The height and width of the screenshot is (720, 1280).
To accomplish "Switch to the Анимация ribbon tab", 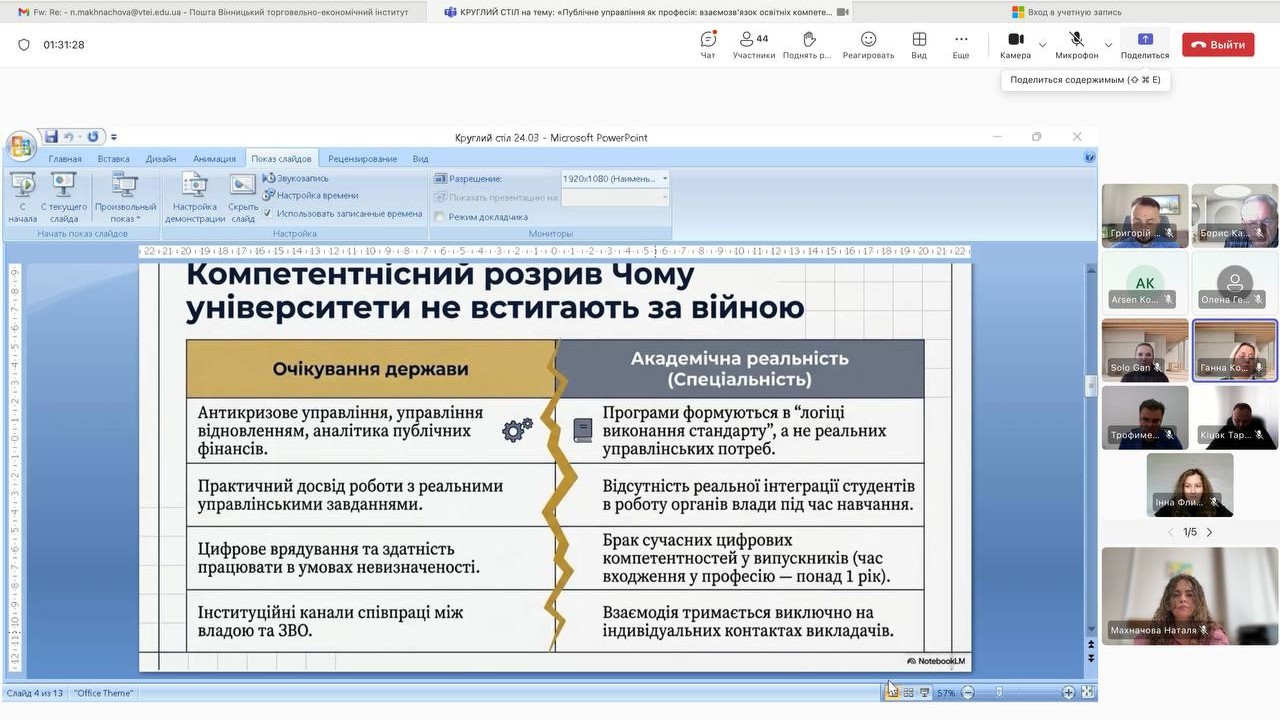I will point(214,159).
